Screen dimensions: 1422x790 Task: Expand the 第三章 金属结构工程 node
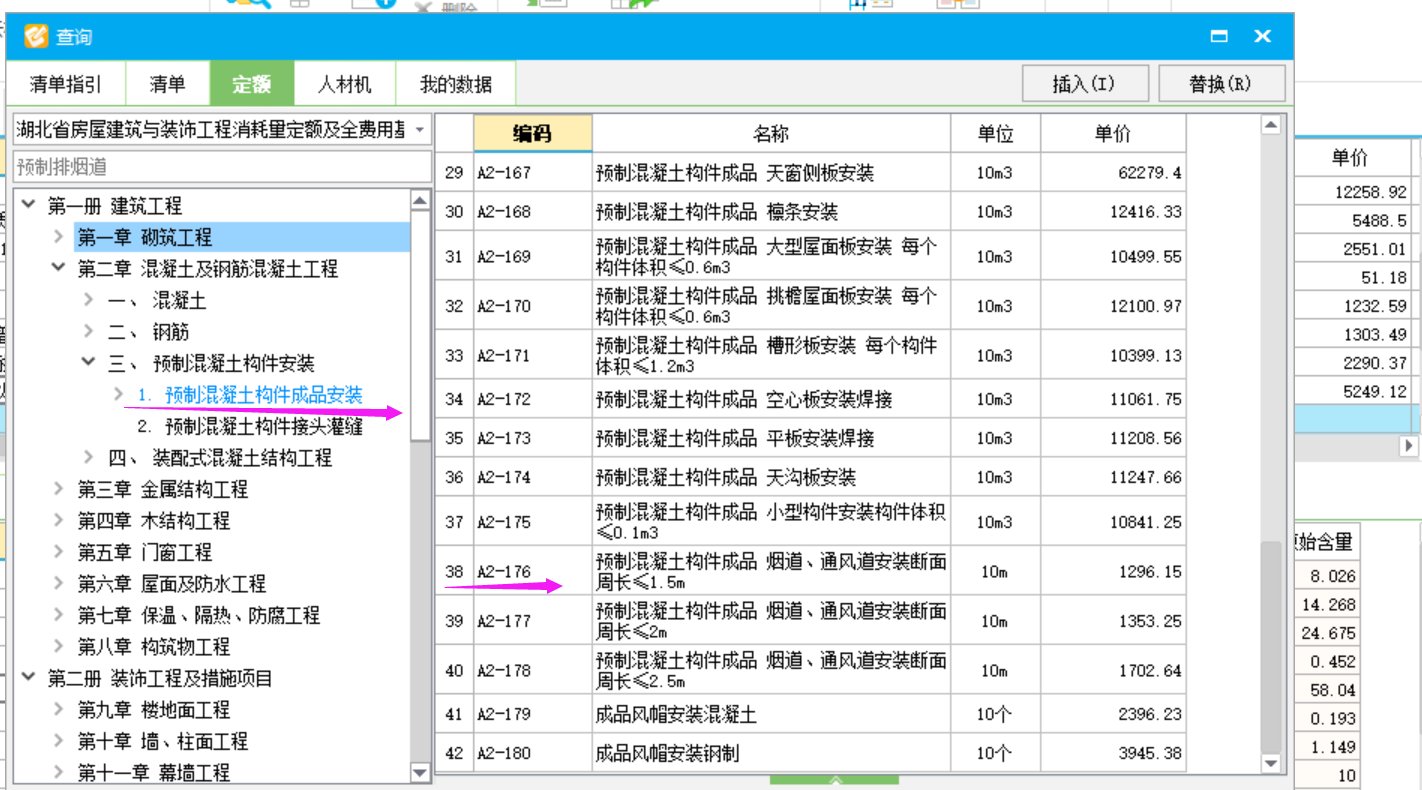(x=58, y=489)
